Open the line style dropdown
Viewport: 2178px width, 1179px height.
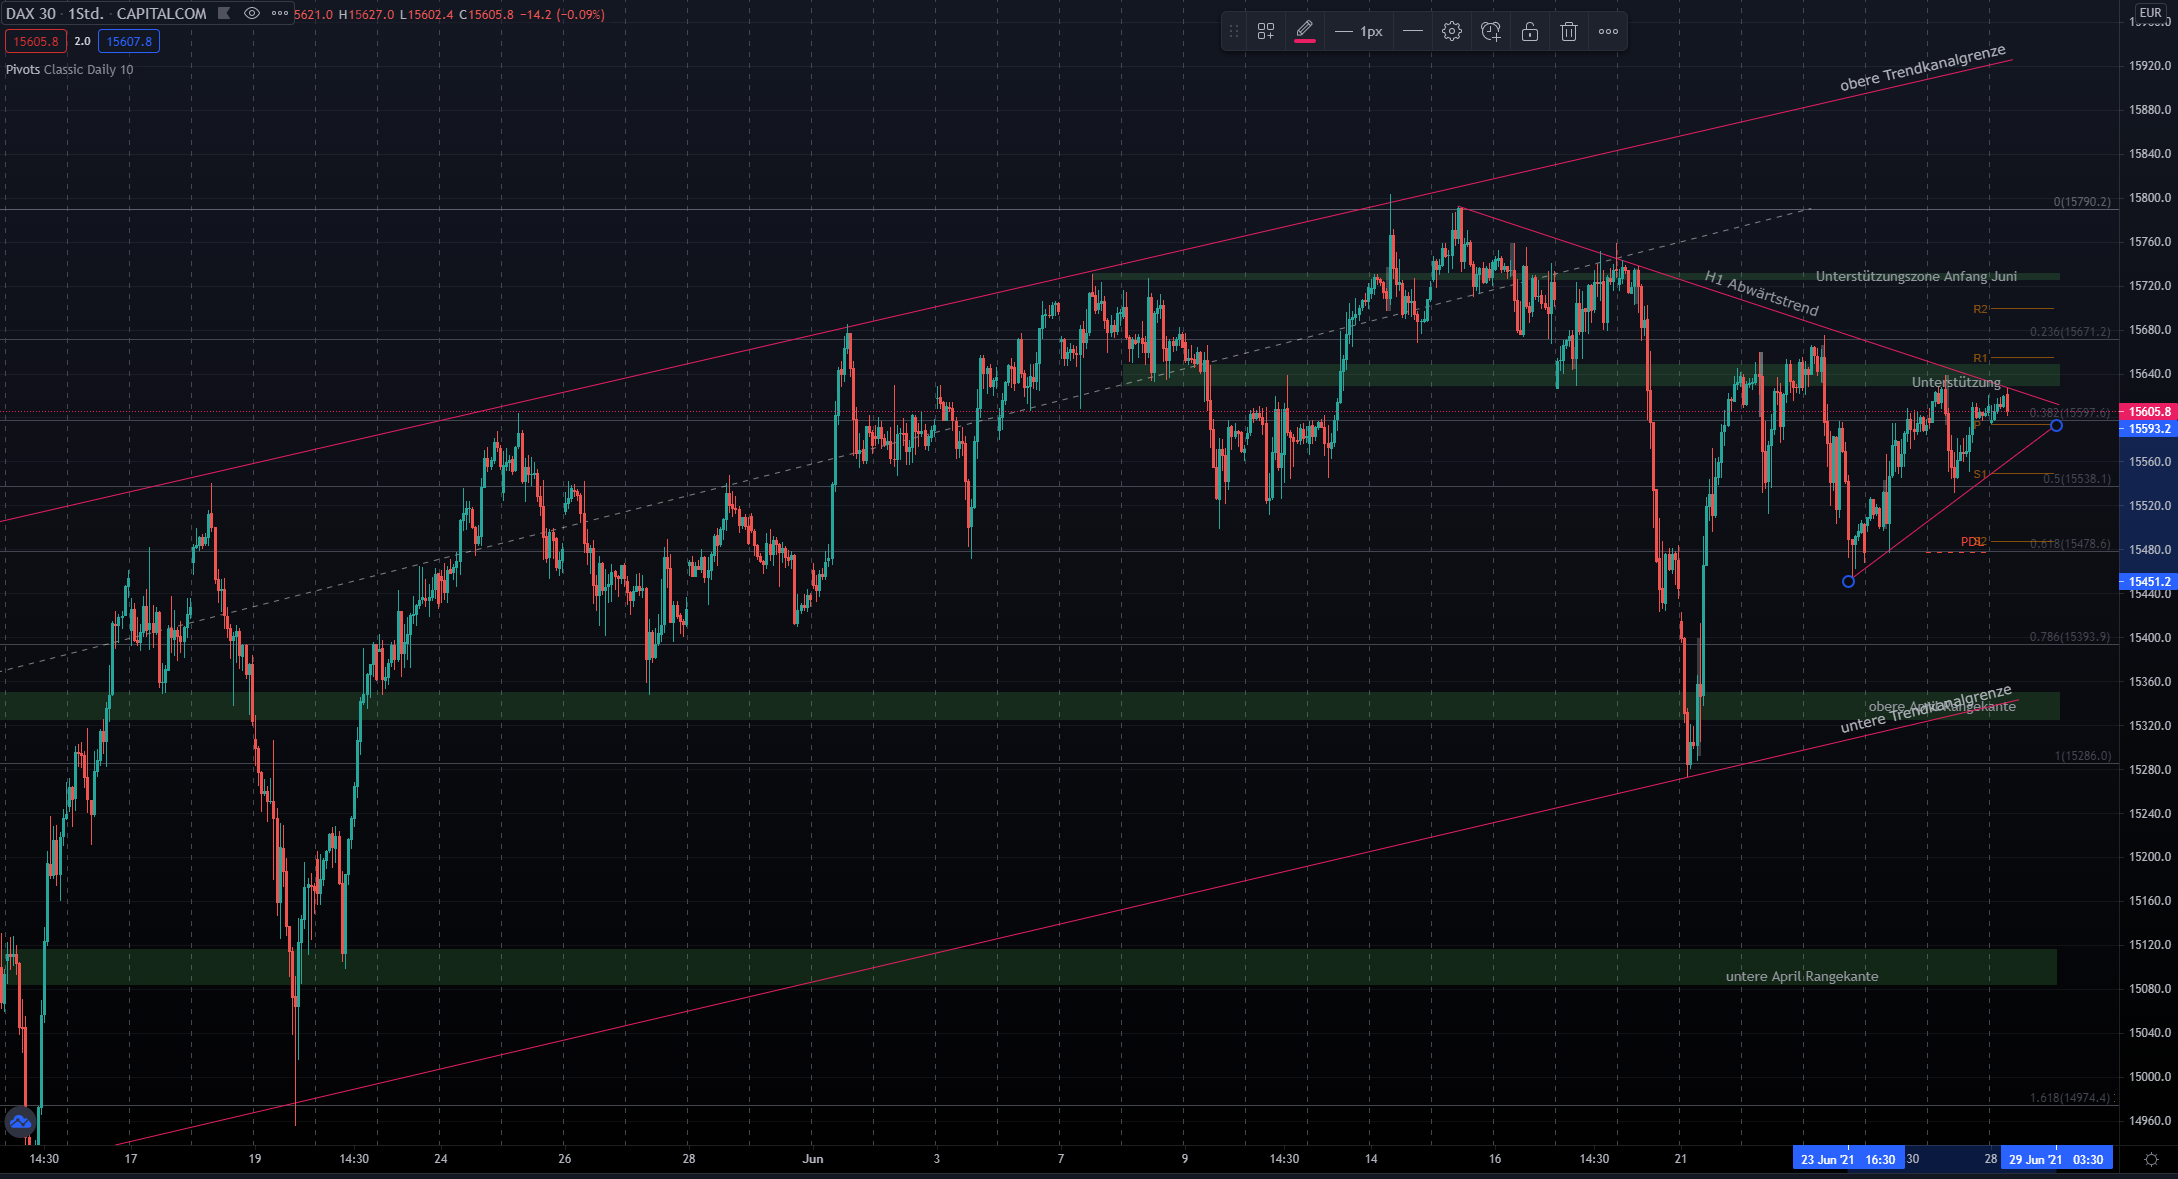[x=1412, y=31]
